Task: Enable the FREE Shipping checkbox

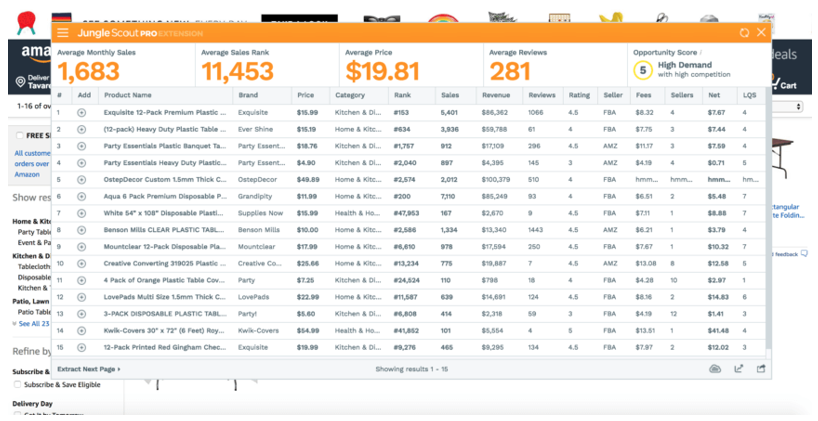Action: 19,134
